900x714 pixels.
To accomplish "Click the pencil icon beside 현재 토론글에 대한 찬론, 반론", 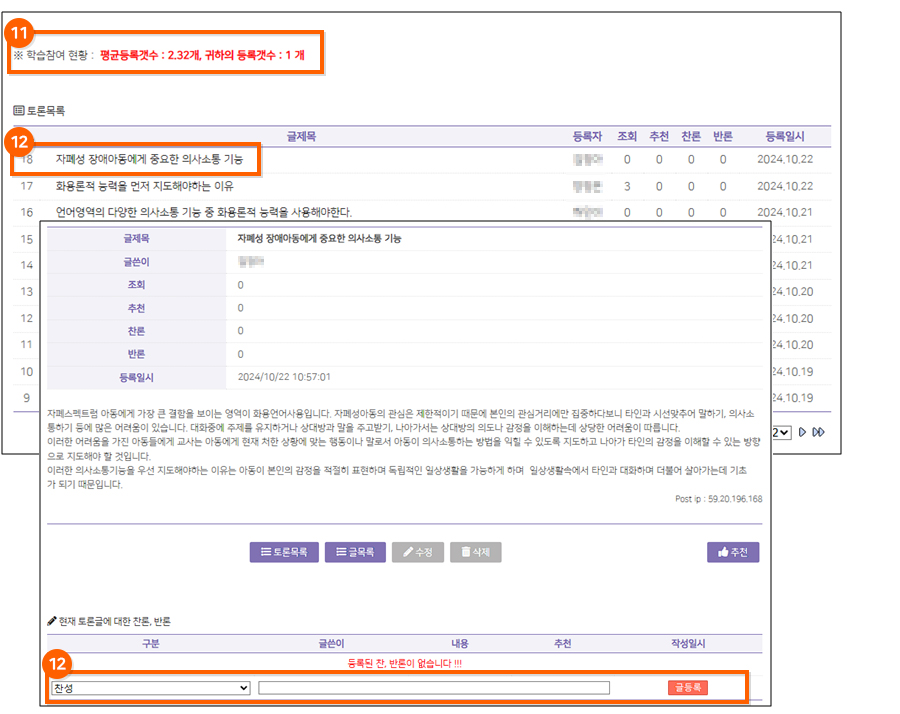I will click(52, 621).
